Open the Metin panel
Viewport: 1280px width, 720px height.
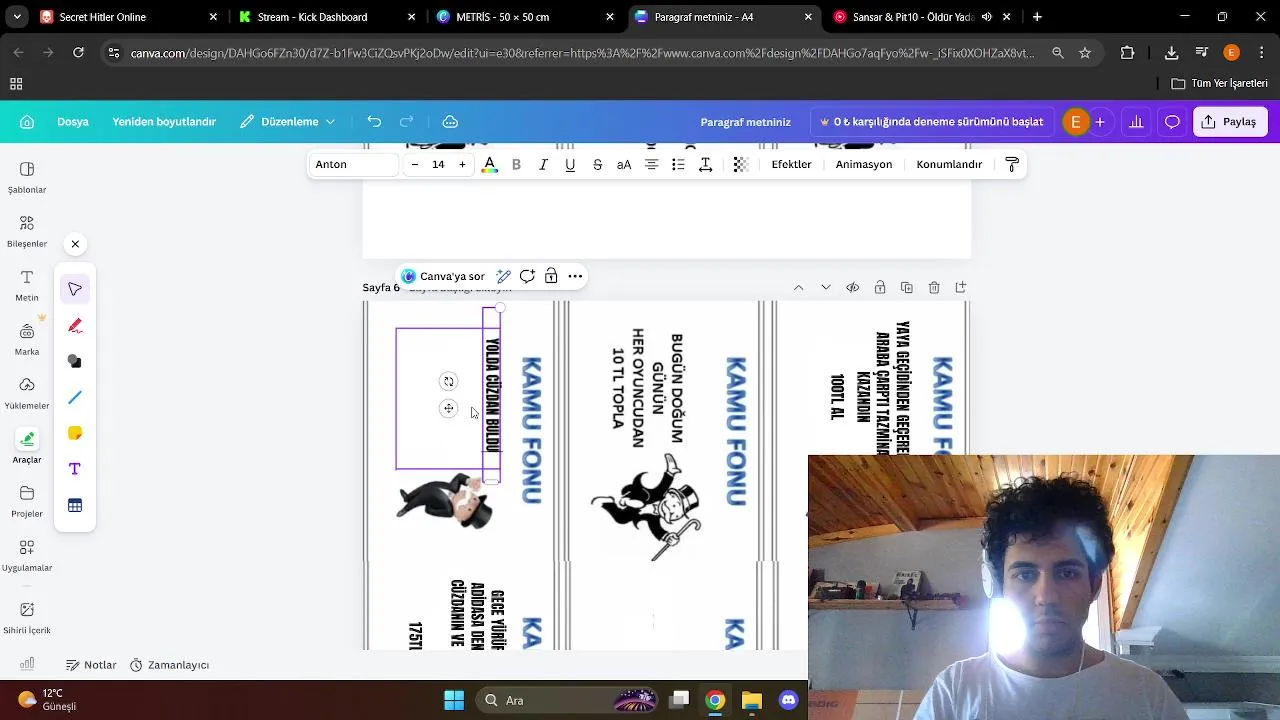[x=27, y=285]
